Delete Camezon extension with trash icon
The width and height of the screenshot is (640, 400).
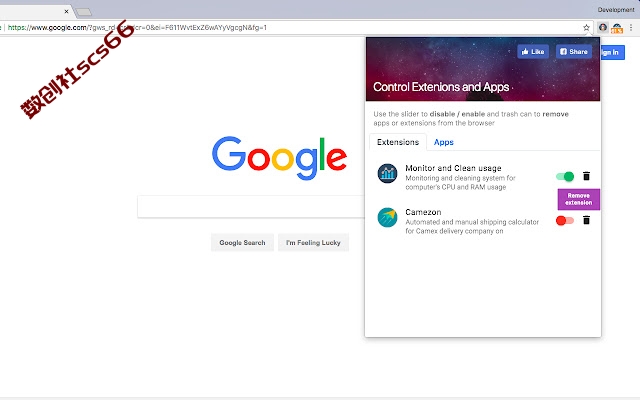tap(586, 220)
